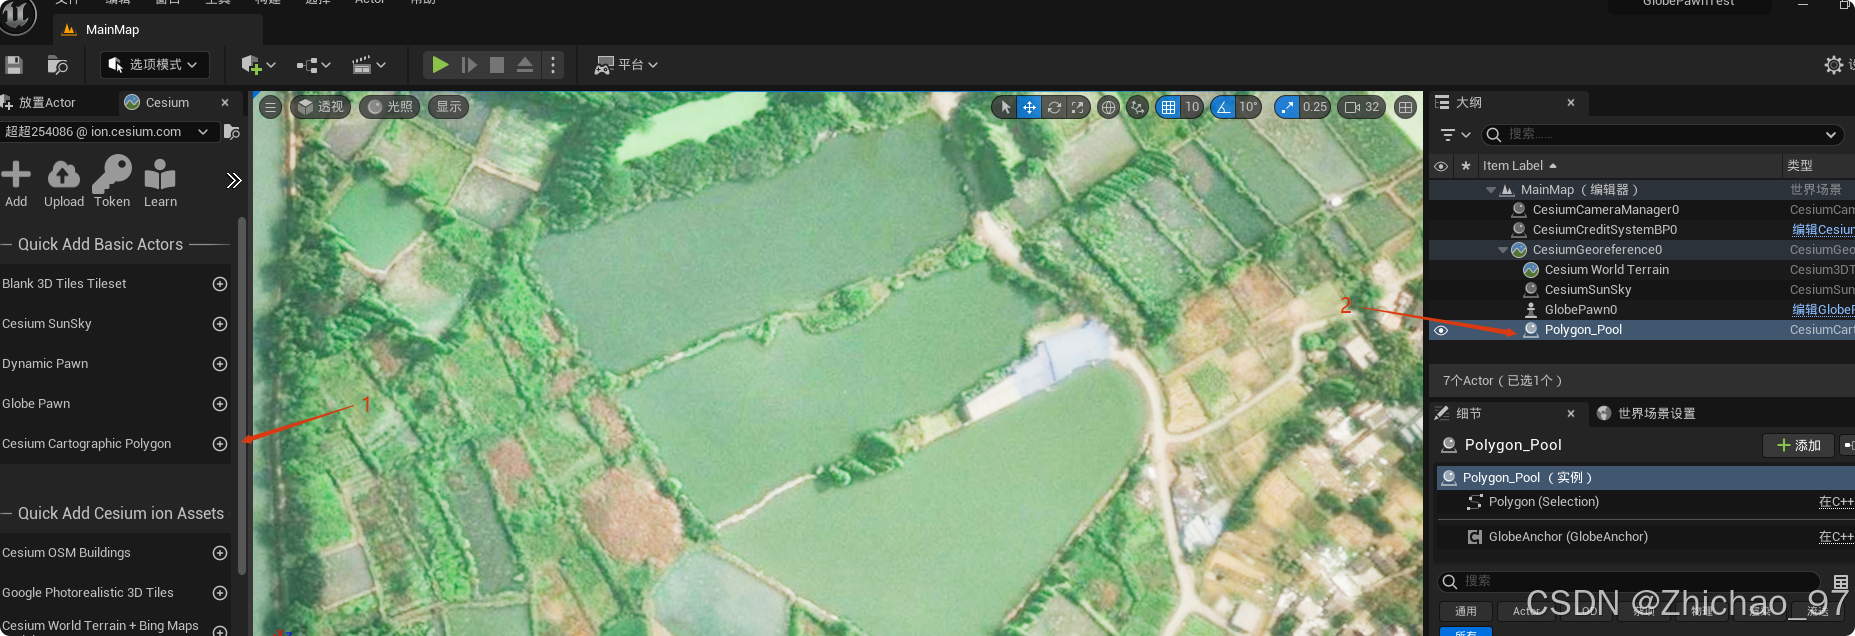The height and width of the screenshot is (636, 1855).
Task: Activate the scale gizmo tool
Action: click(1077, 107)
